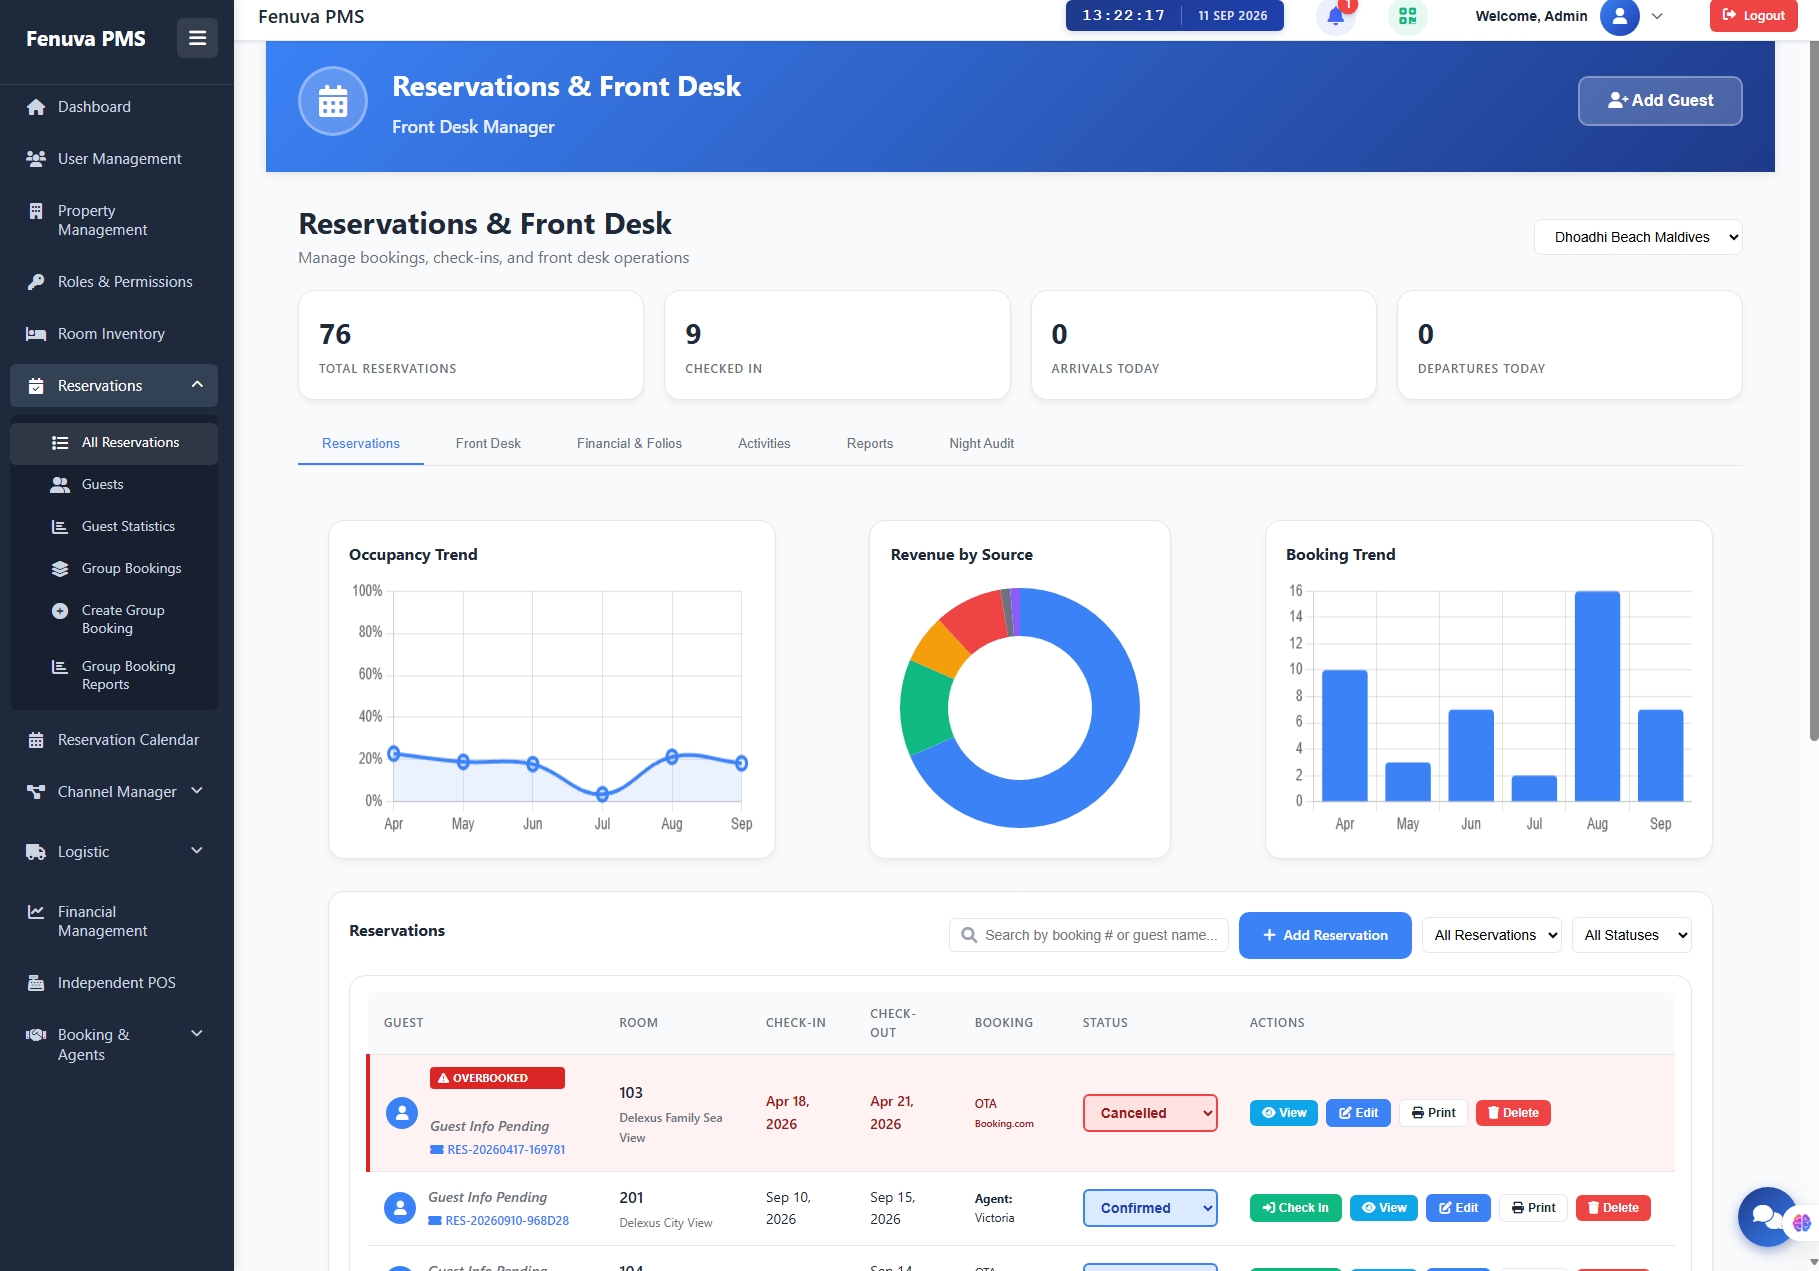
Task: Collapse the Reservations sidebar section
Action: (x=114, y=386)
